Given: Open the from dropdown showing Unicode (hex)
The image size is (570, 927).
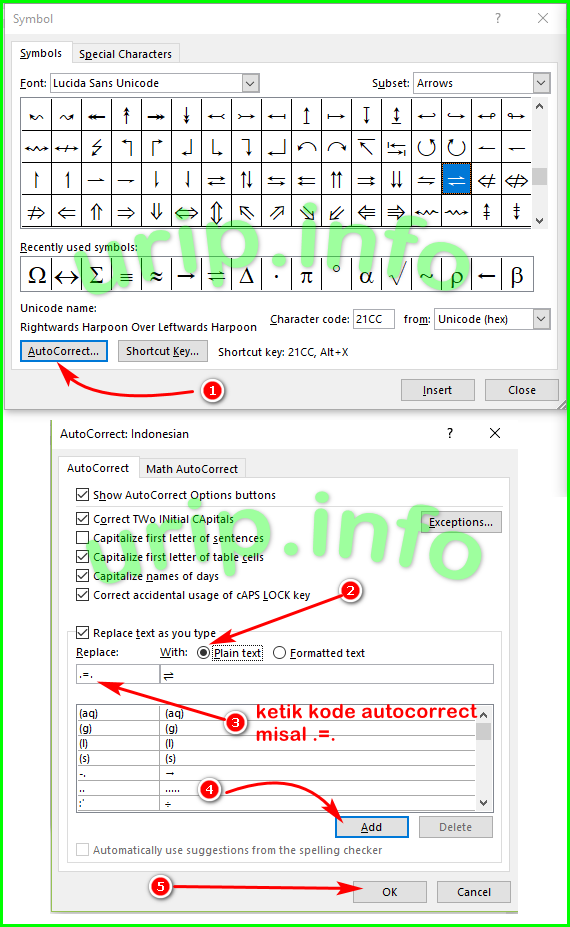Looking at the screenshot, I should pyautogui.click(x=541, y=319).
